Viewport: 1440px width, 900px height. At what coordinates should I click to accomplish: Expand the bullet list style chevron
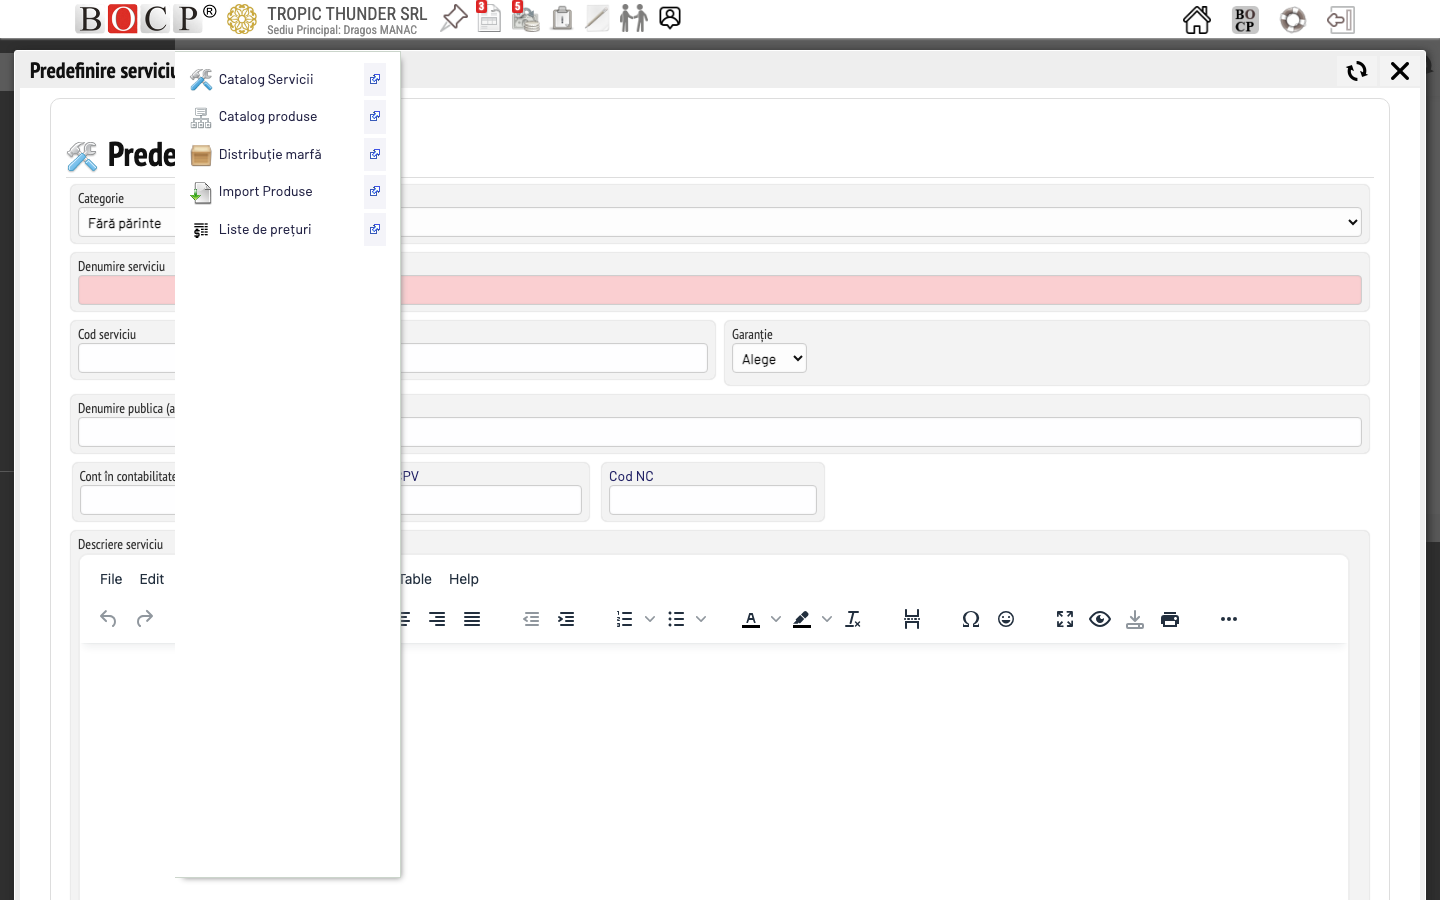(x=701, y=619)
